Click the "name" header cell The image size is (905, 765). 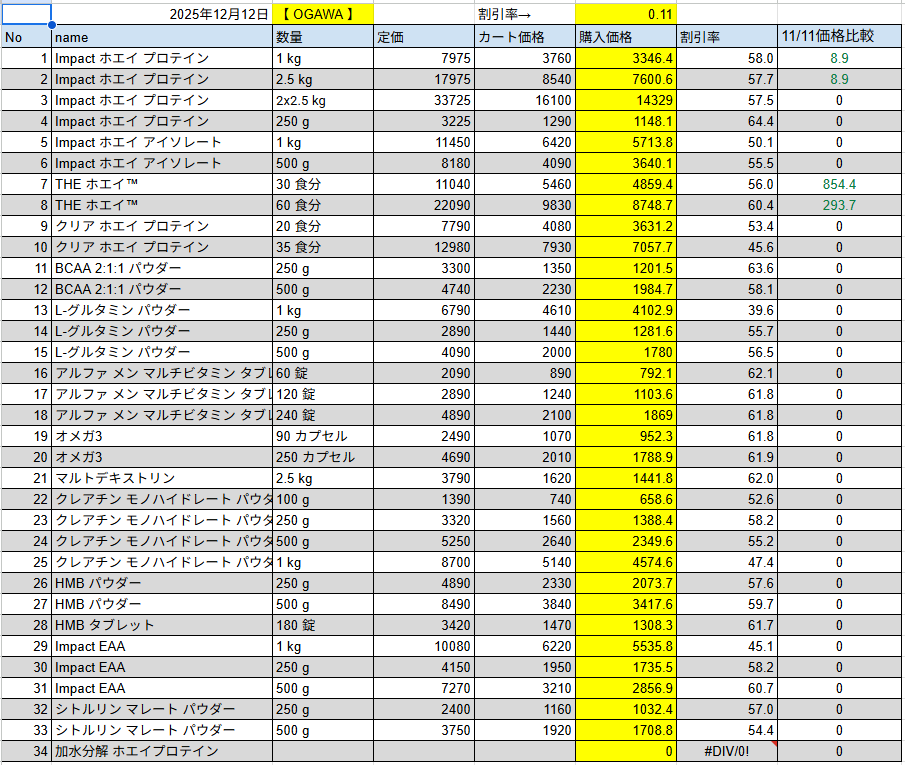coord(161,37)
